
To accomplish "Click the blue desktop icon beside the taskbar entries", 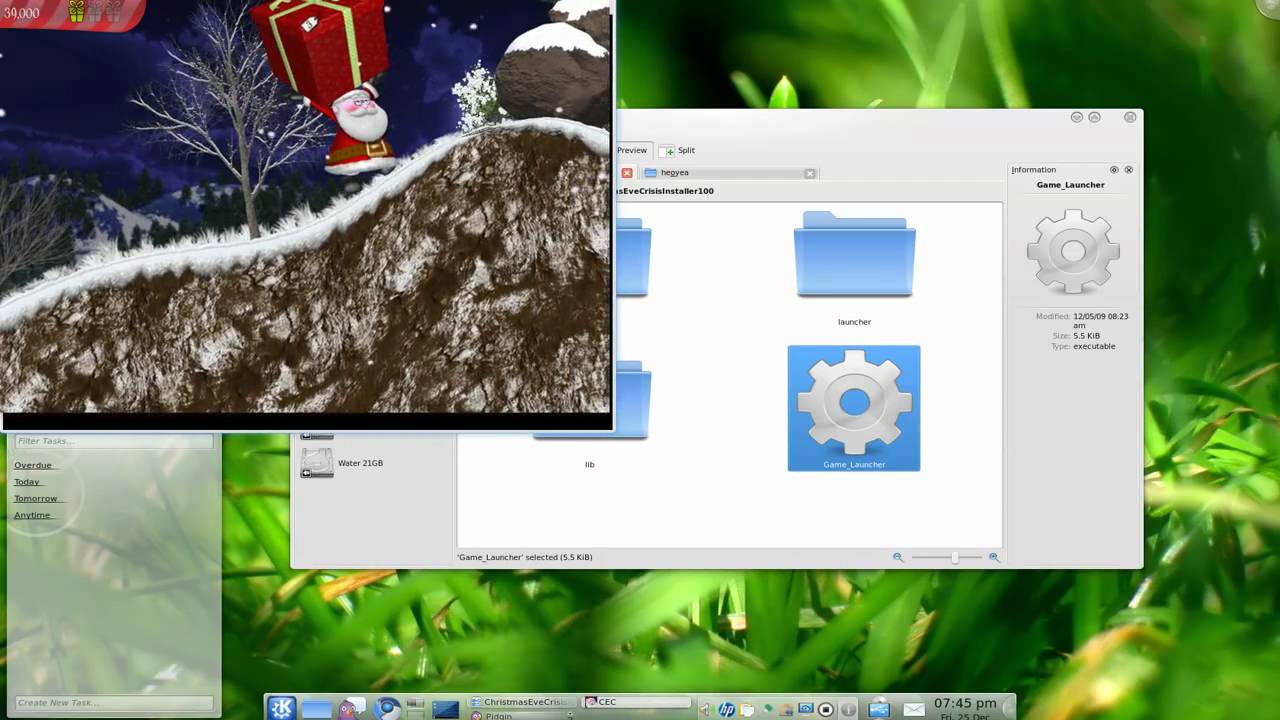I will coord(446,709).
